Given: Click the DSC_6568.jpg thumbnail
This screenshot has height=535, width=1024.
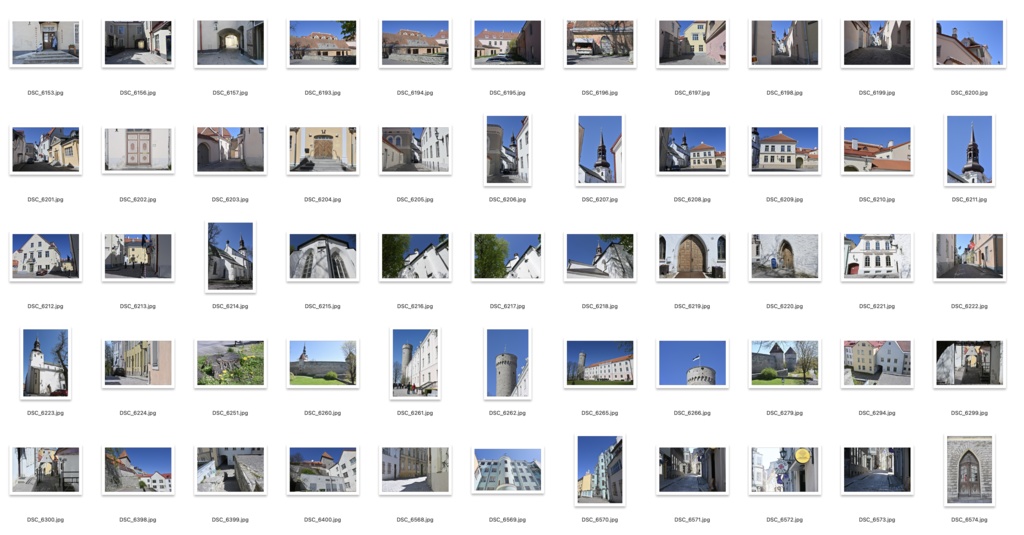Looking at the screenshot, I should coord(415,470).
